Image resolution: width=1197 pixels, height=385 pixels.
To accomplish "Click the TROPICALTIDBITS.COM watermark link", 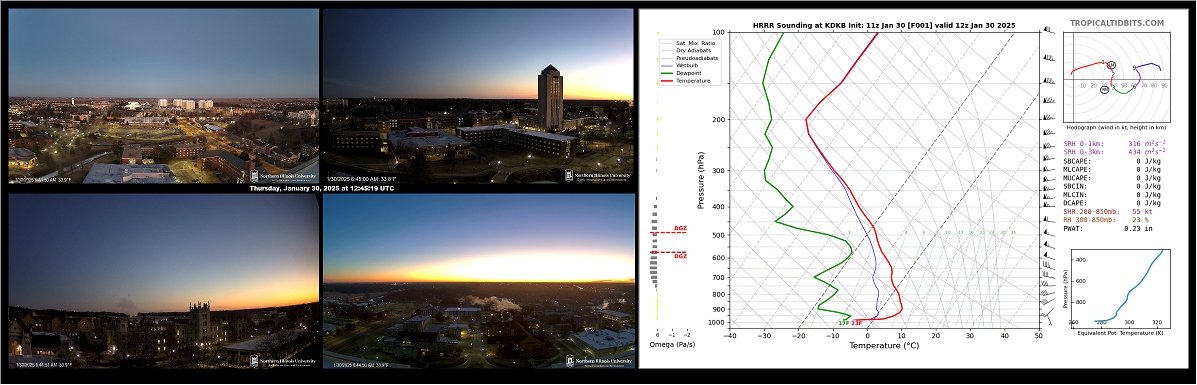I will [1116, 24].
